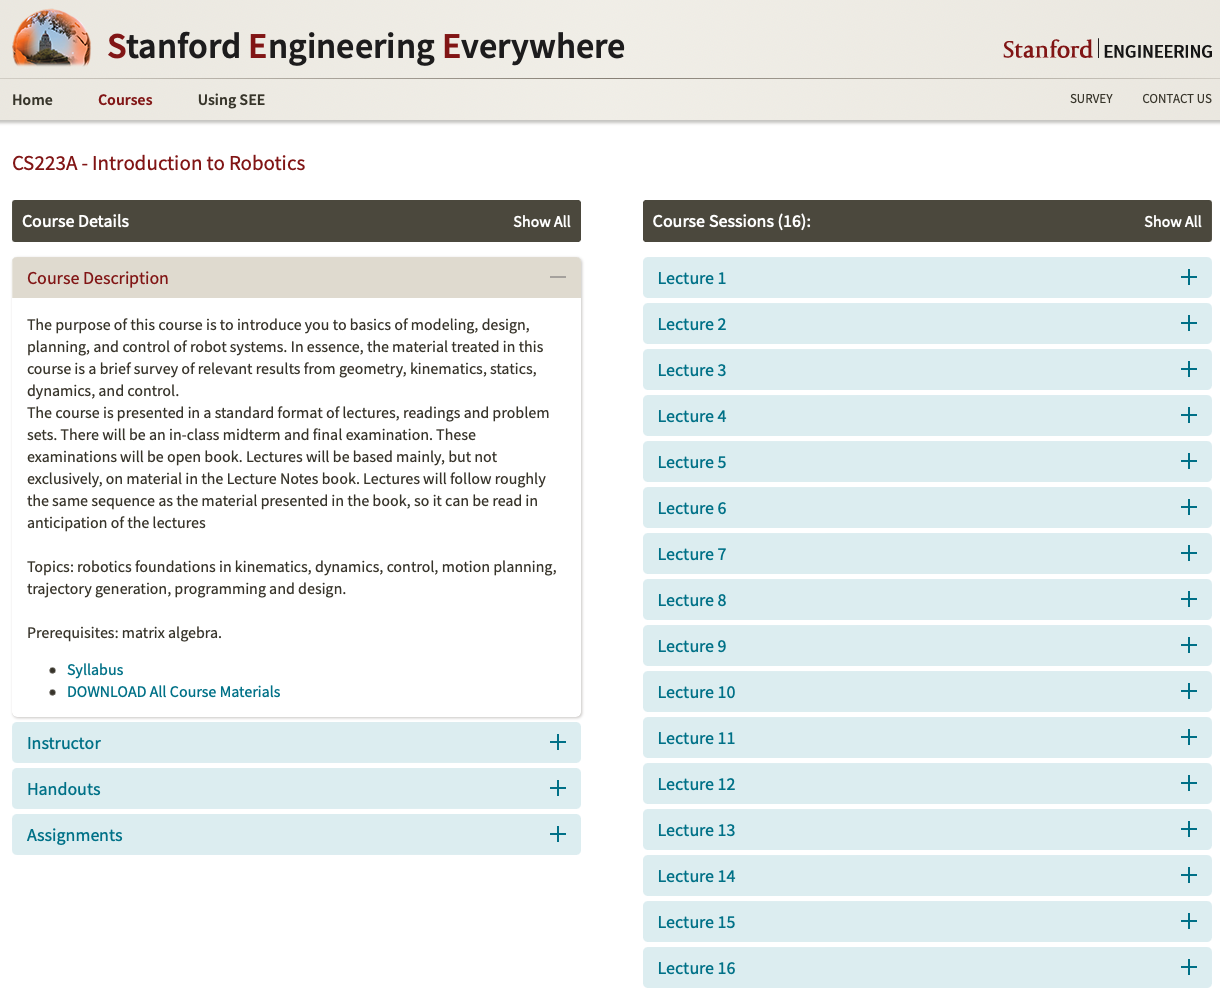This screenshot has height=997, width=1220.
Task: Click the Prerequisites: matrix algebra text
Action: pyautogui.click(x=124, y=633)
